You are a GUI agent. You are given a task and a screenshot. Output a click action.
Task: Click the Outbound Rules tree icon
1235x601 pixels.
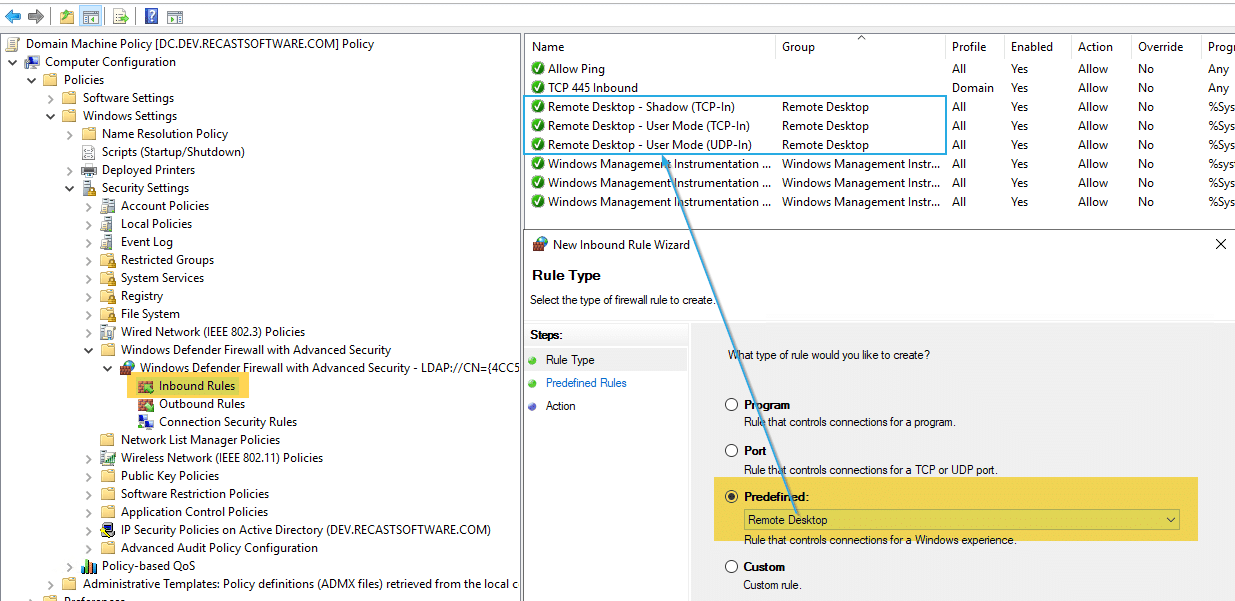pyautogui.click(x=146, y=404)
